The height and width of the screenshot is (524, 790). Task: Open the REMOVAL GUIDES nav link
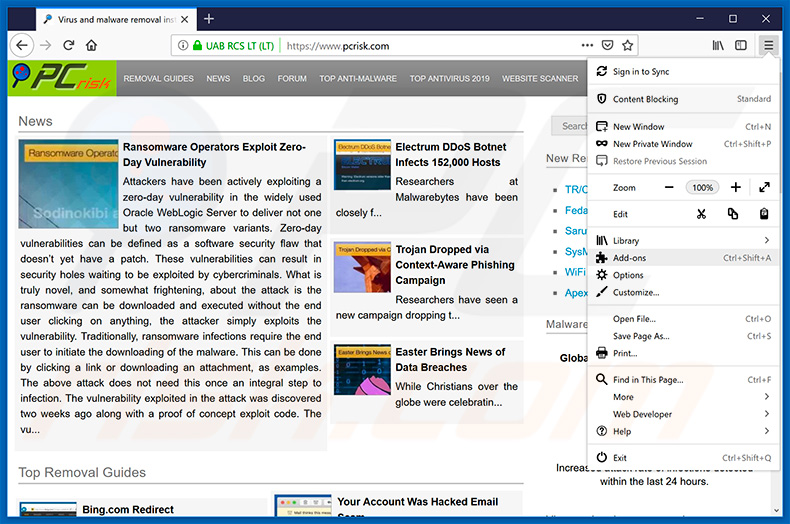pyautogui.click(x=158, y=79)
